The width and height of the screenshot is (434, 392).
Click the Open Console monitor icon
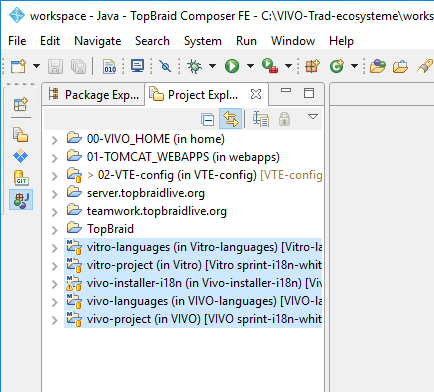tap(137, 66)
